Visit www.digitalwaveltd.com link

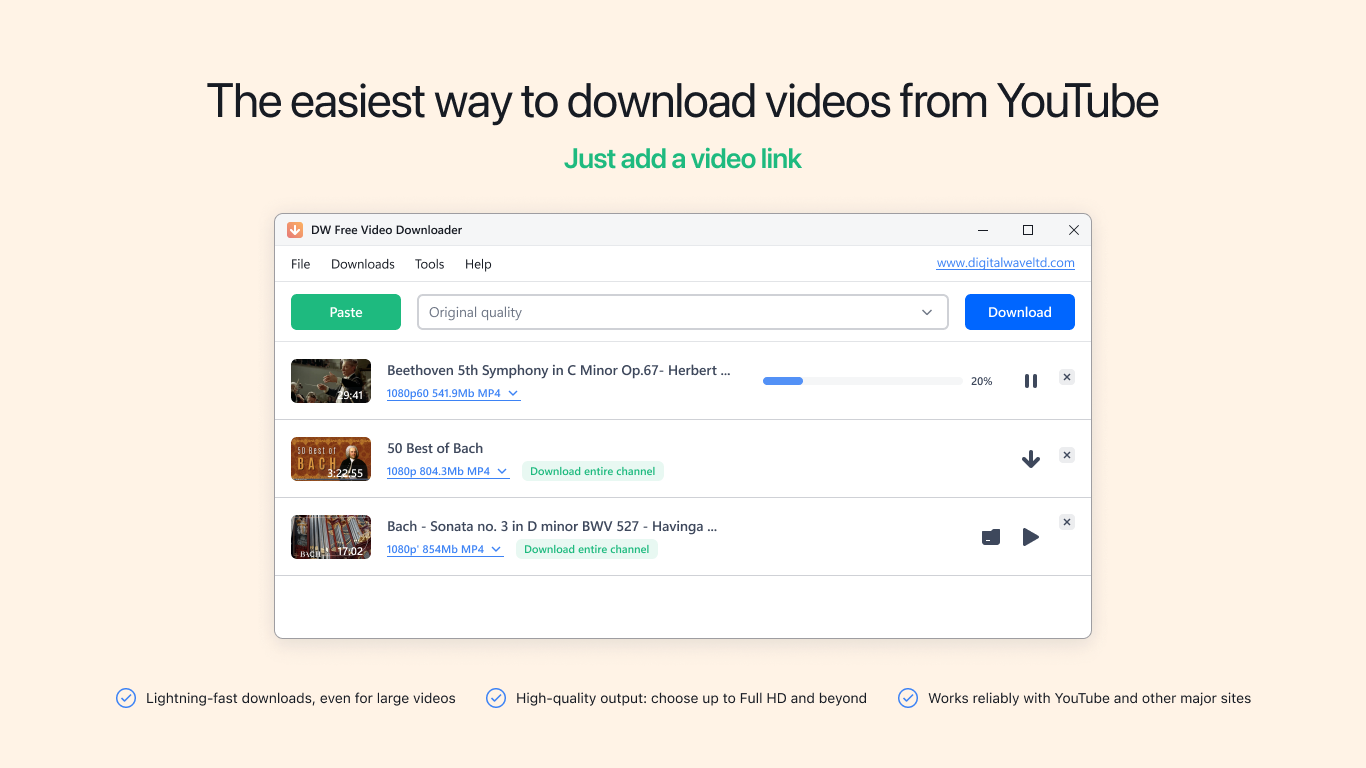coord(1006,262)
